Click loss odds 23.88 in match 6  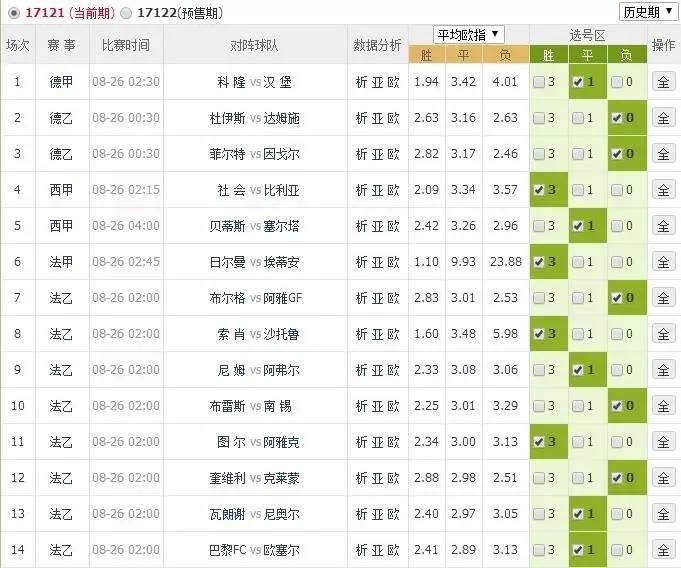point(506,262)
